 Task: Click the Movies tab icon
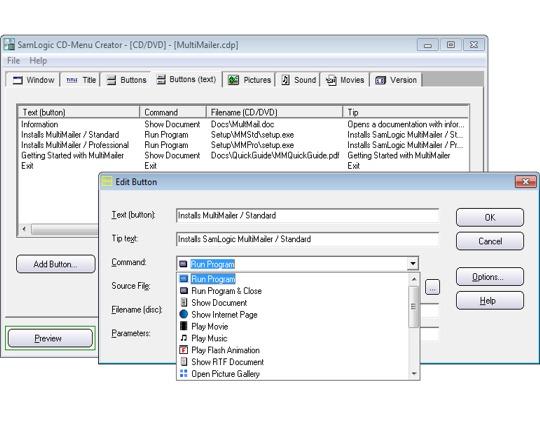click(331, 80)
